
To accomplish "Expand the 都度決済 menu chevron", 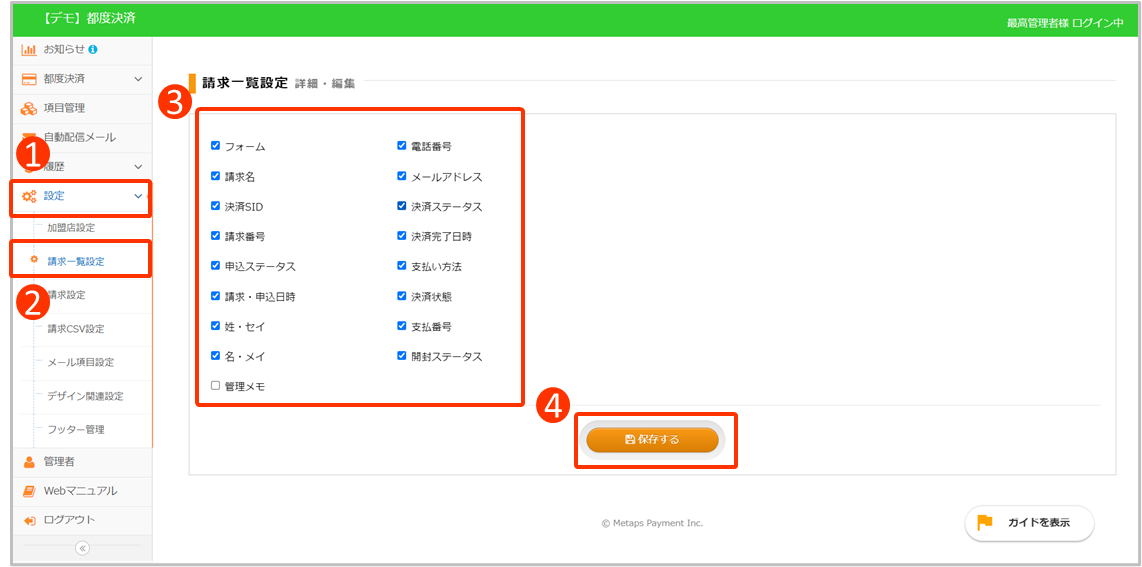I will [138, 78].
